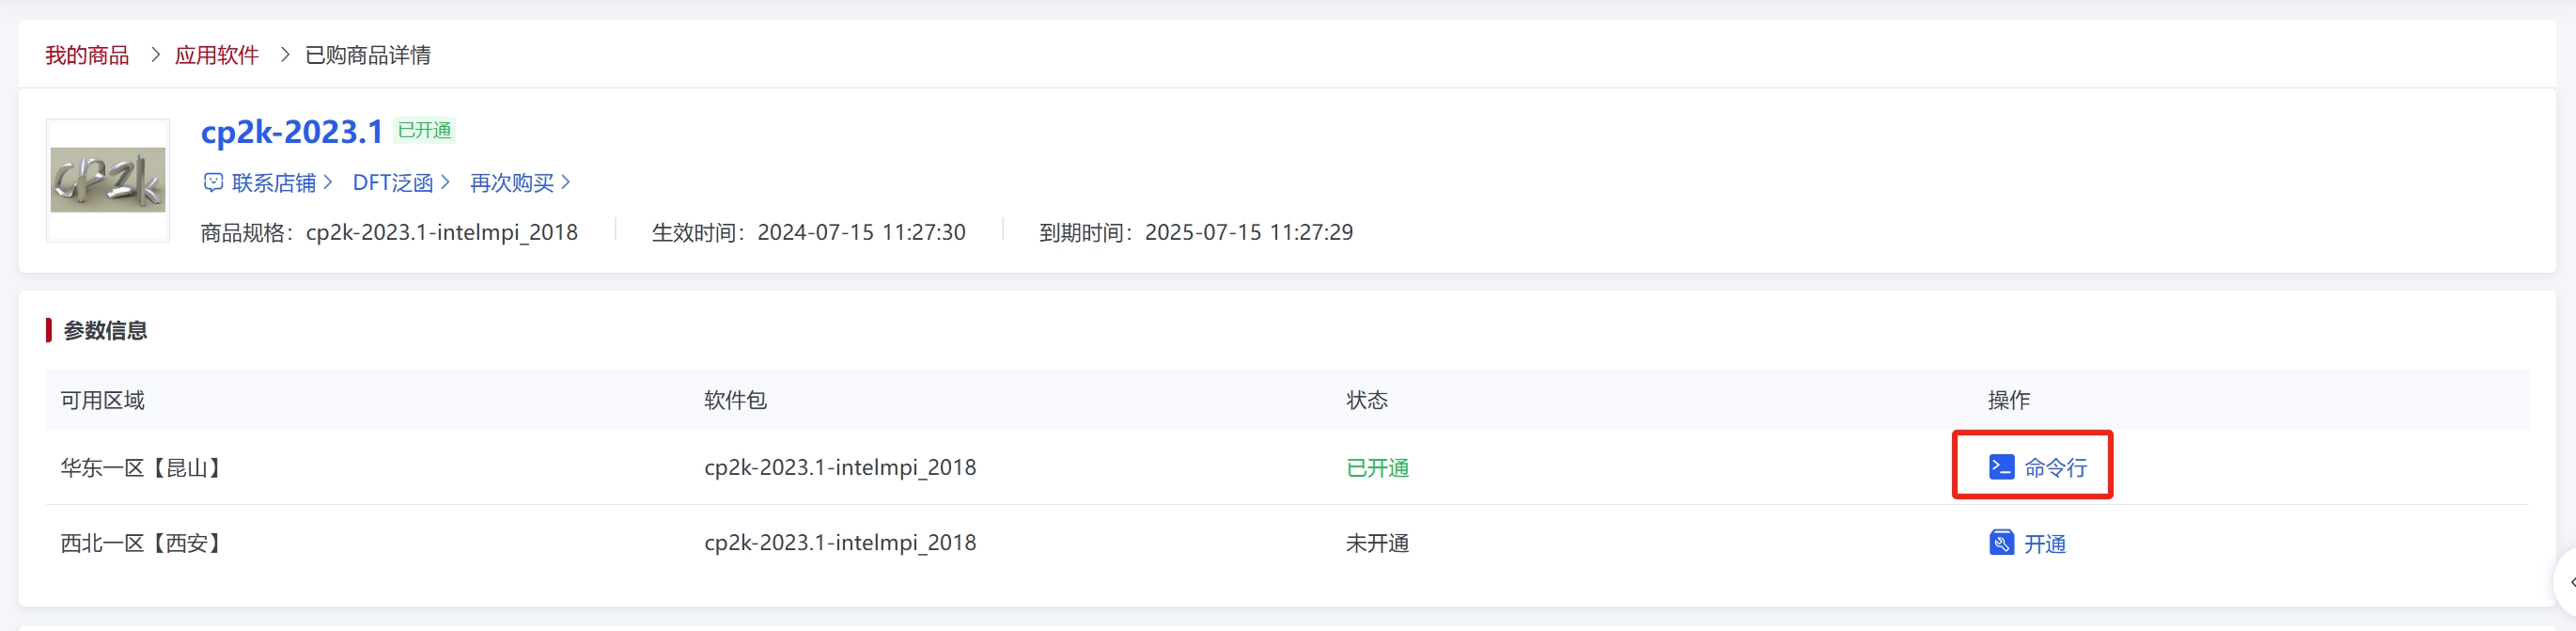Open the cp2k-2023.1 product title

pyautogui.click(x=291, y=132)
